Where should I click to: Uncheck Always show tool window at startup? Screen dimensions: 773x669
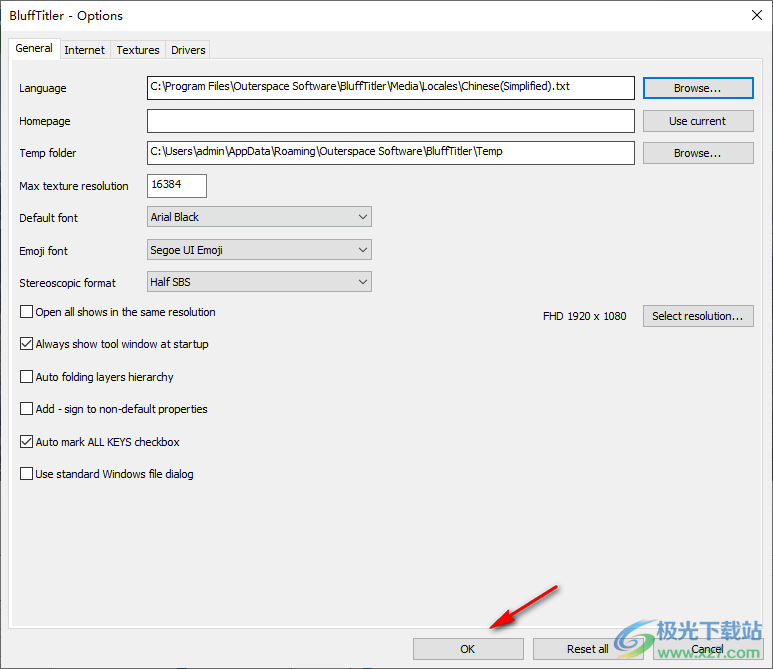(x=27, y=344)
